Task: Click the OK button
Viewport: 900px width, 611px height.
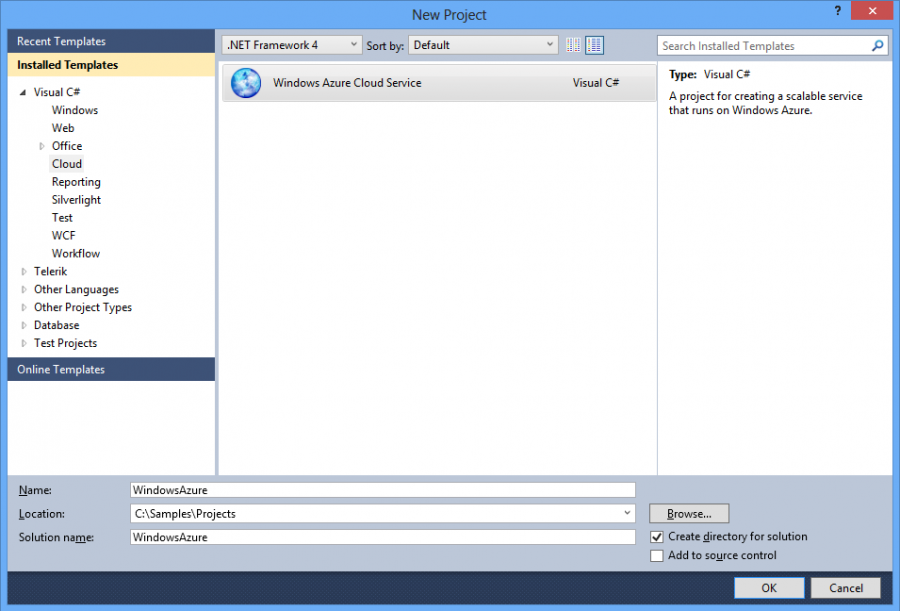Action: tap(769, 588)
